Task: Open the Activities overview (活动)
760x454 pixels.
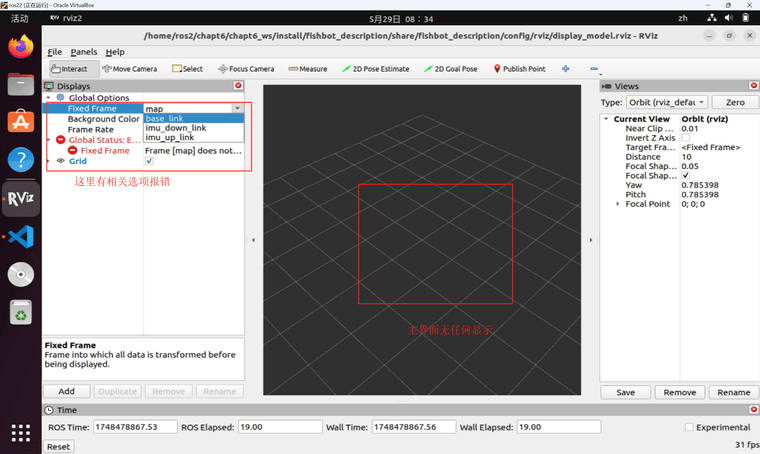Action: [x=20, y=18]
